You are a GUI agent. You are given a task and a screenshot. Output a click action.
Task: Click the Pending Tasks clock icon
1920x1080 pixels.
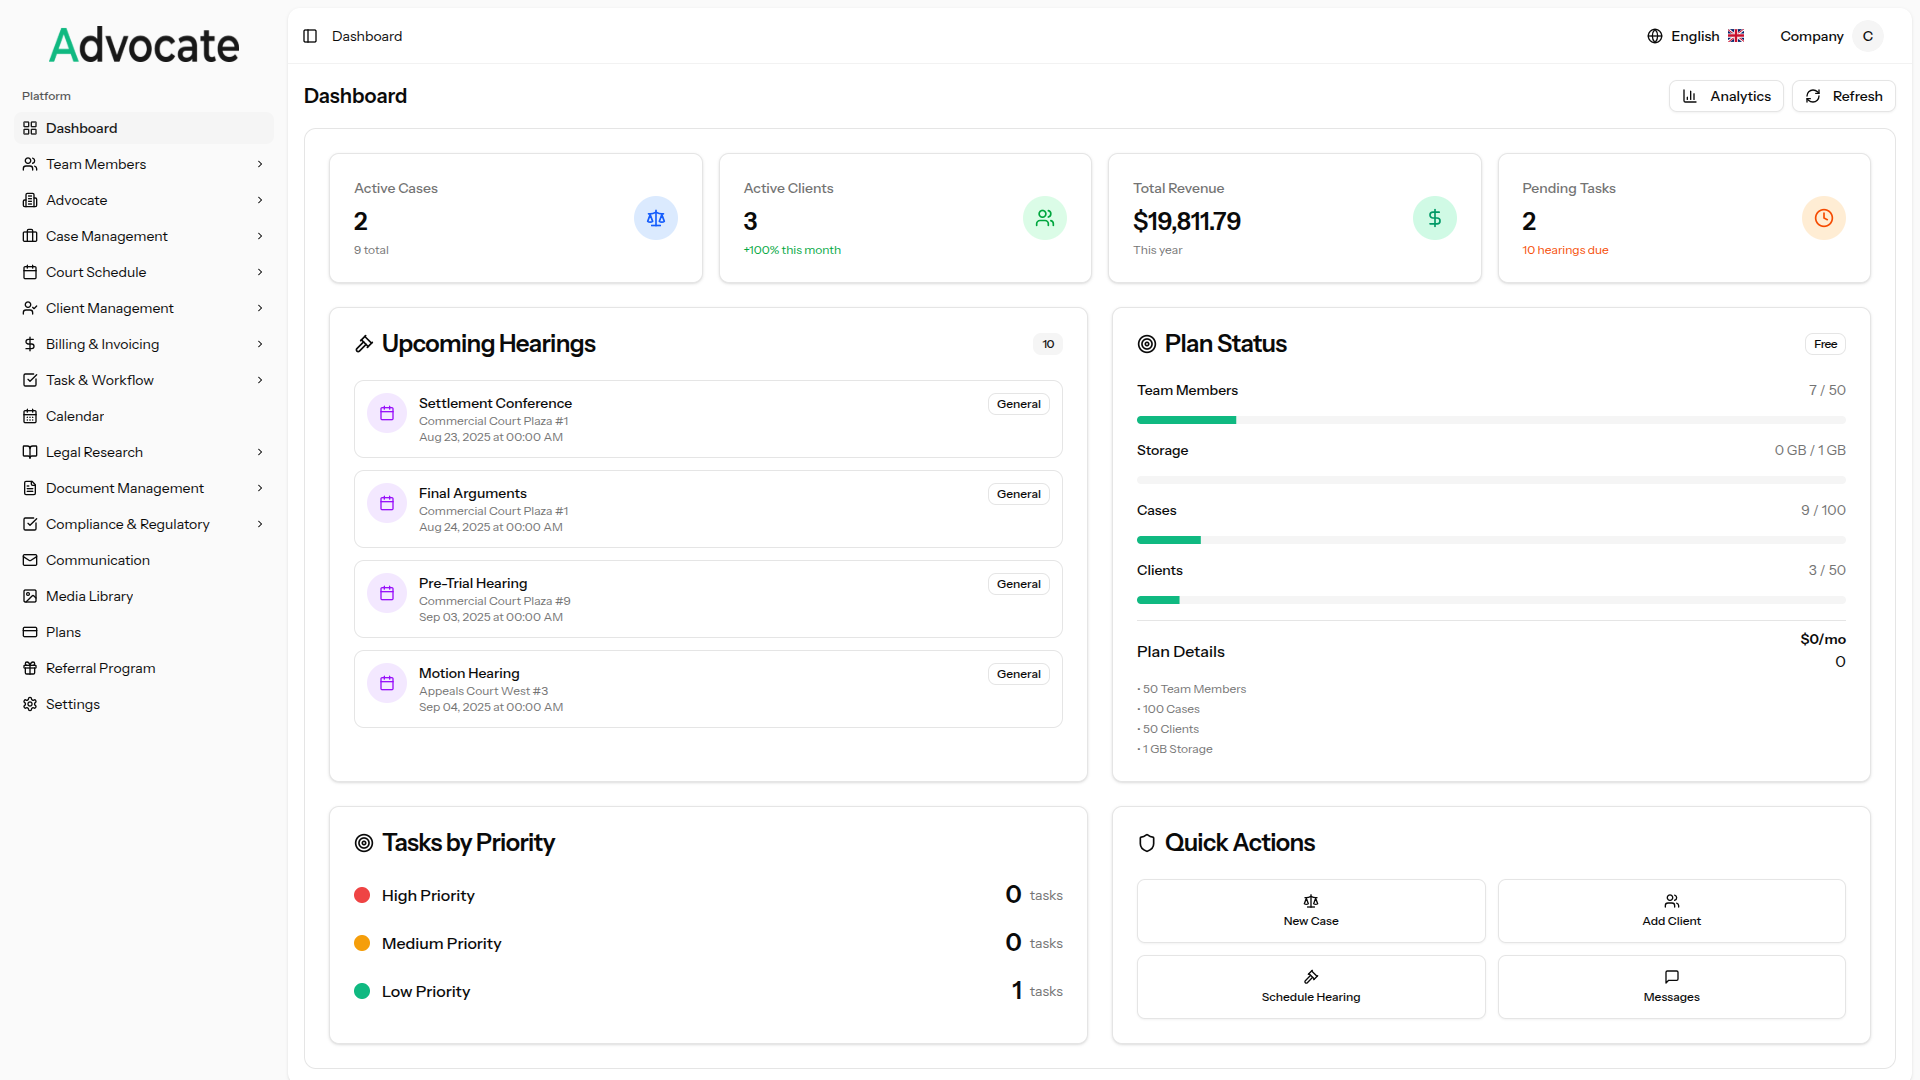click(x=1823, y=218)
